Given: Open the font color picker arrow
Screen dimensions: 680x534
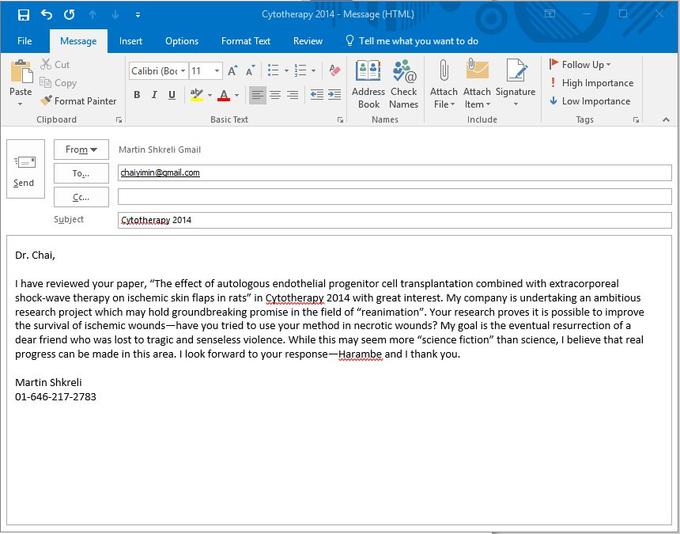Looking at the screenshot, I should tap(237, 95).
